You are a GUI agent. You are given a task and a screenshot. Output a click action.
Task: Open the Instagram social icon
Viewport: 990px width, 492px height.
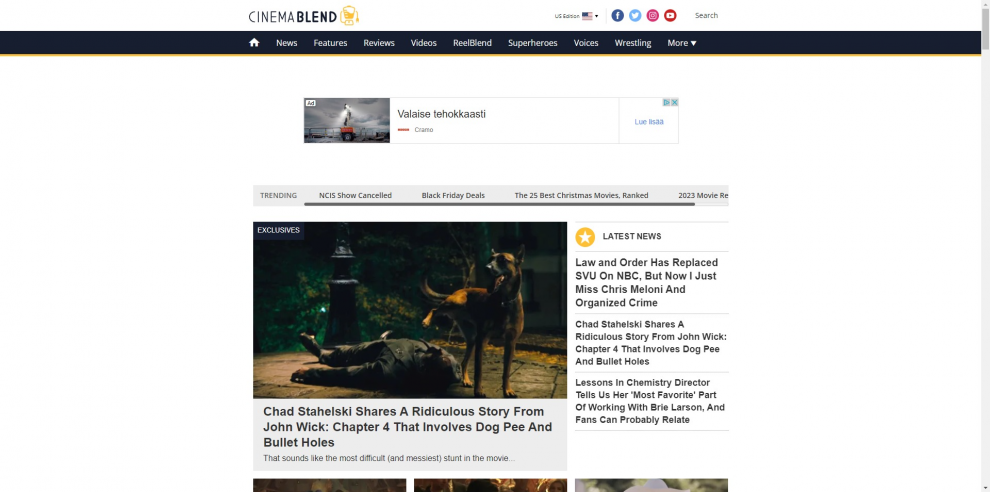click(x=653, y=16)
